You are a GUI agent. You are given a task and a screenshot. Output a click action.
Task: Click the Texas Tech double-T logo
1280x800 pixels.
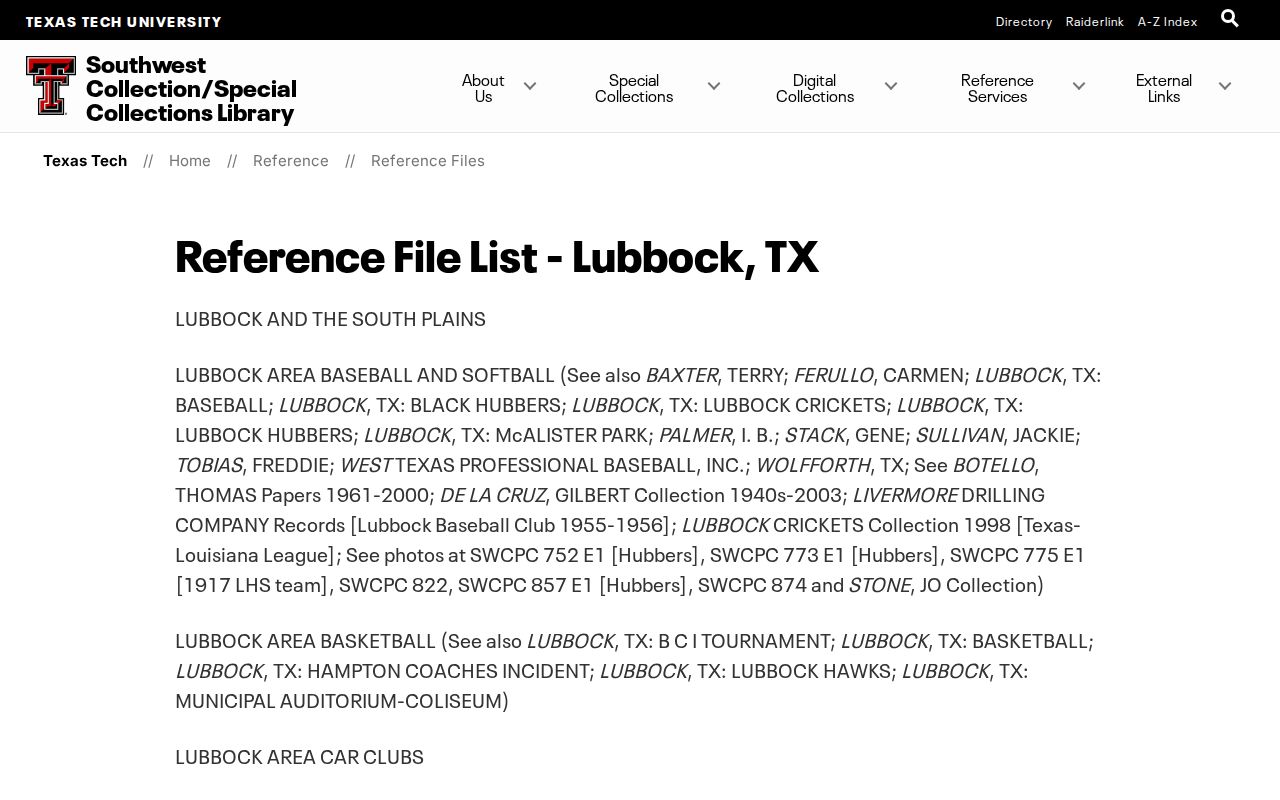(51, 86)
